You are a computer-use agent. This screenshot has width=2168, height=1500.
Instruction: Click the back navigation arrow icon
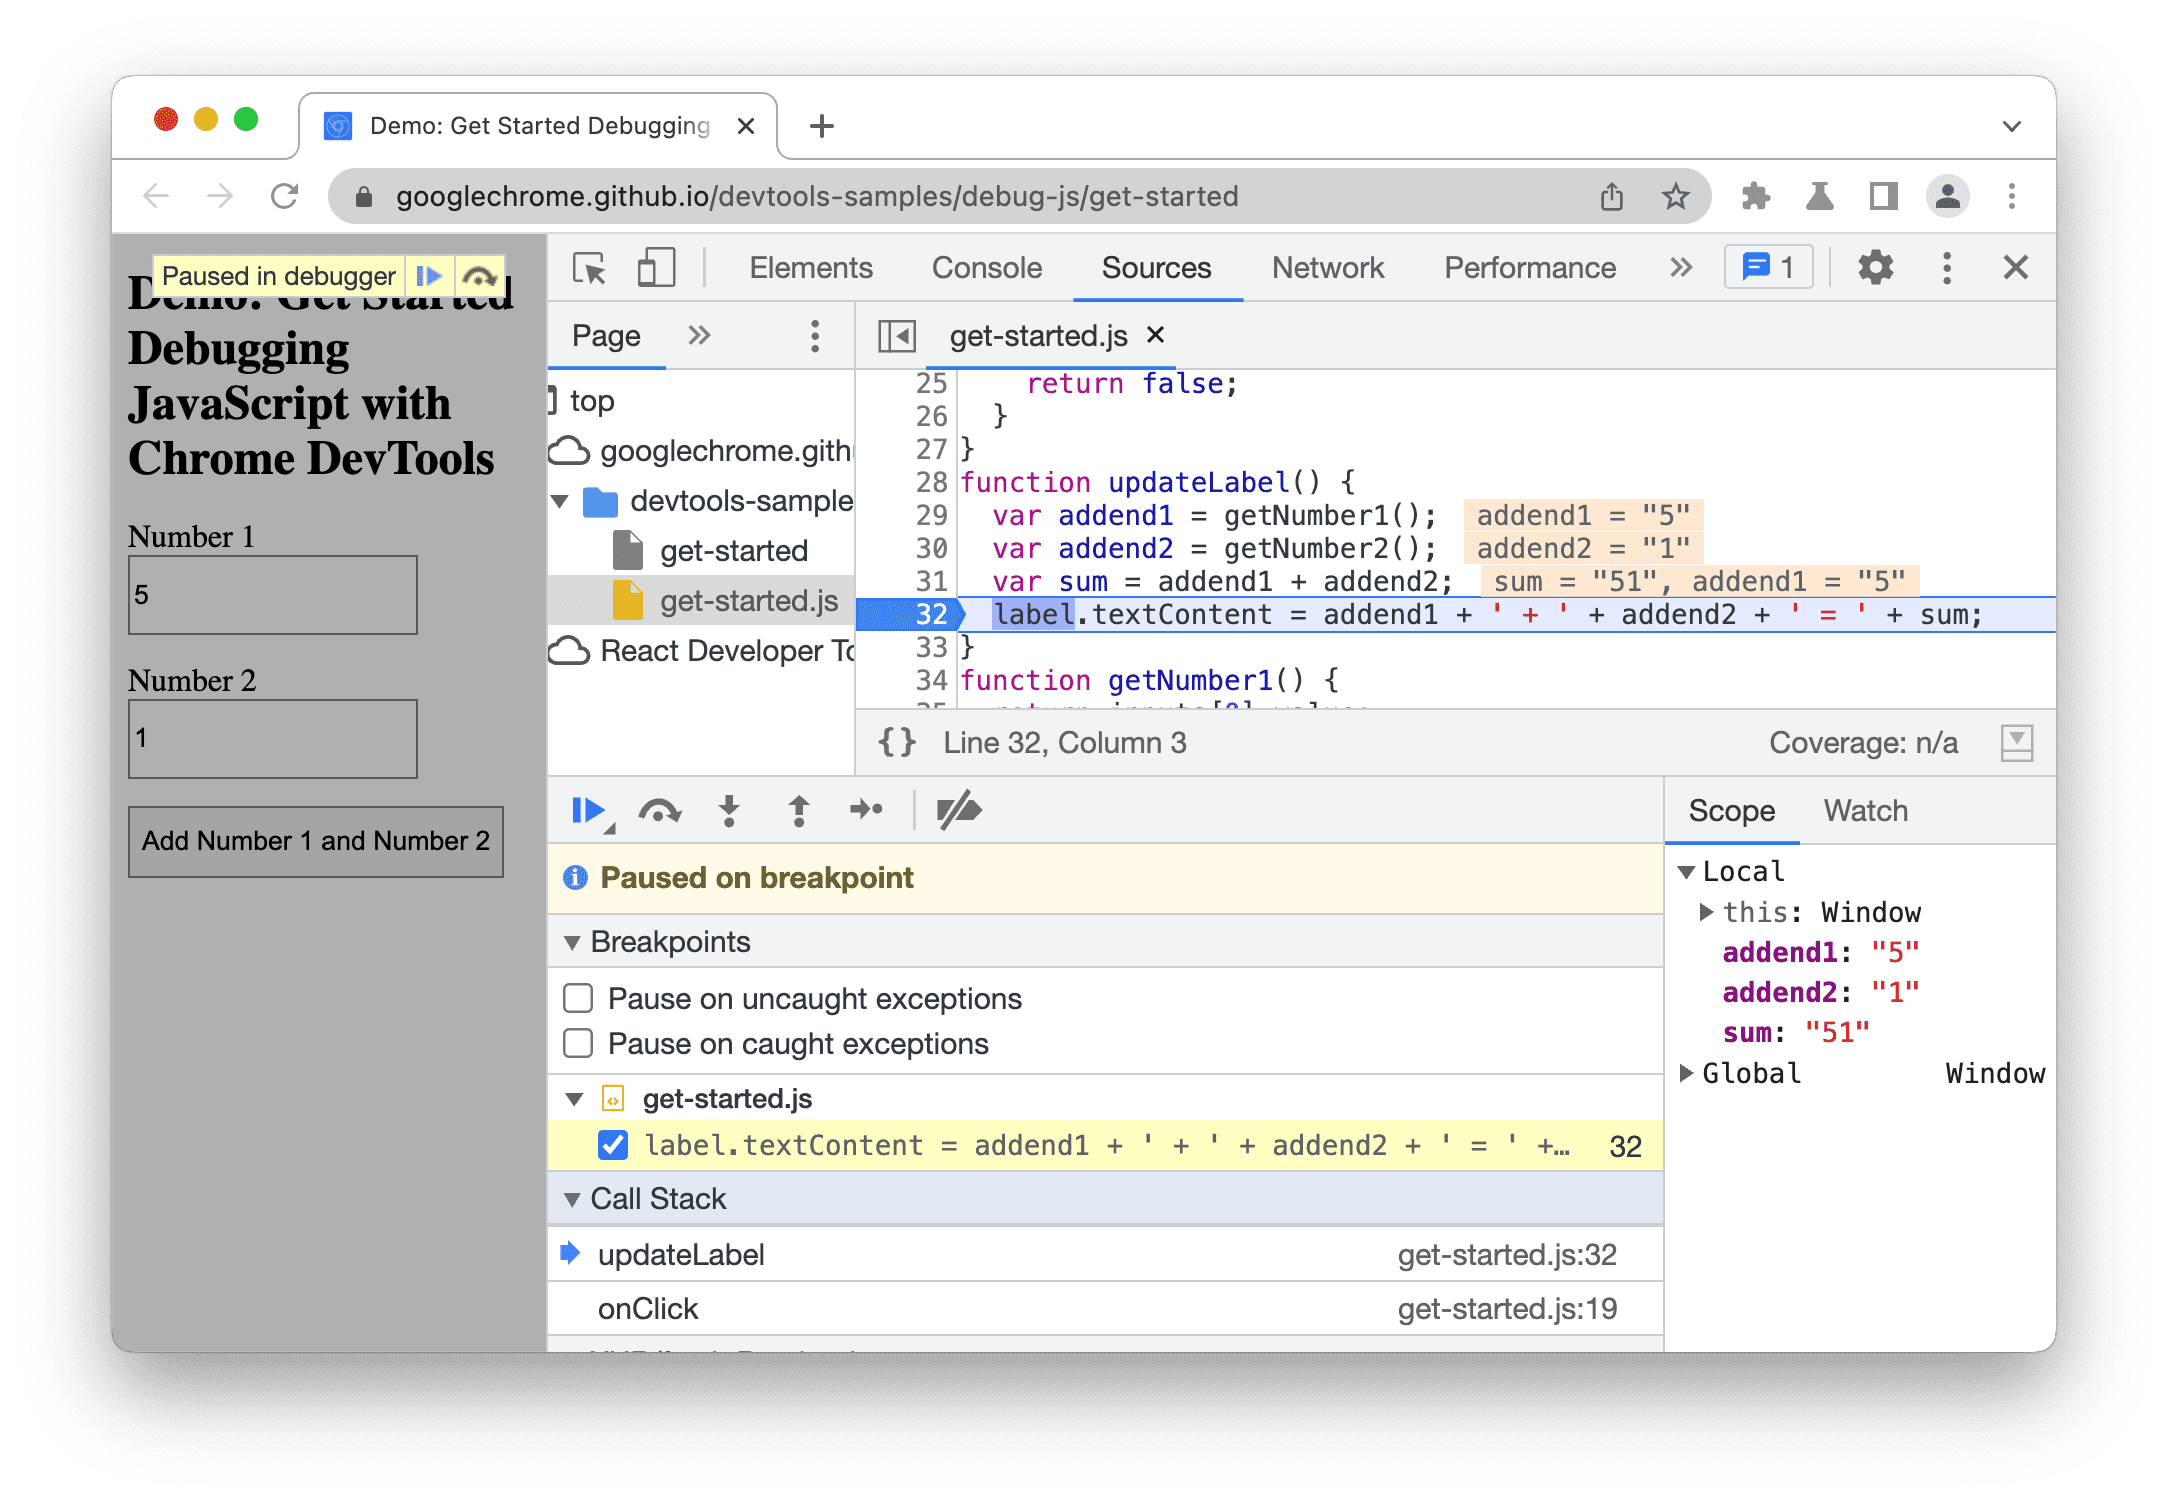click(x=150, y=198)
